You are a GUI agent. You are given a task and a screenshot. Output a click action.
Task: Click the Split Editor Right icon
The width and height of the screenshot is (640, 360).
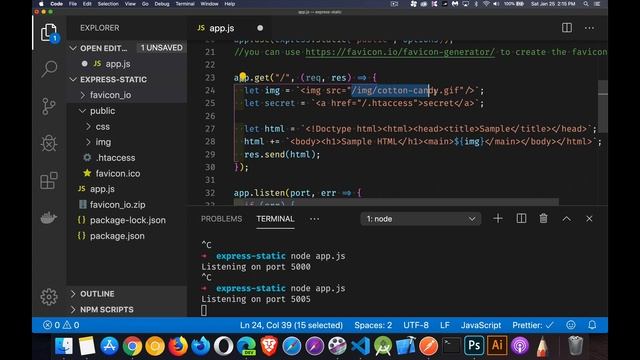coord(567,28)
